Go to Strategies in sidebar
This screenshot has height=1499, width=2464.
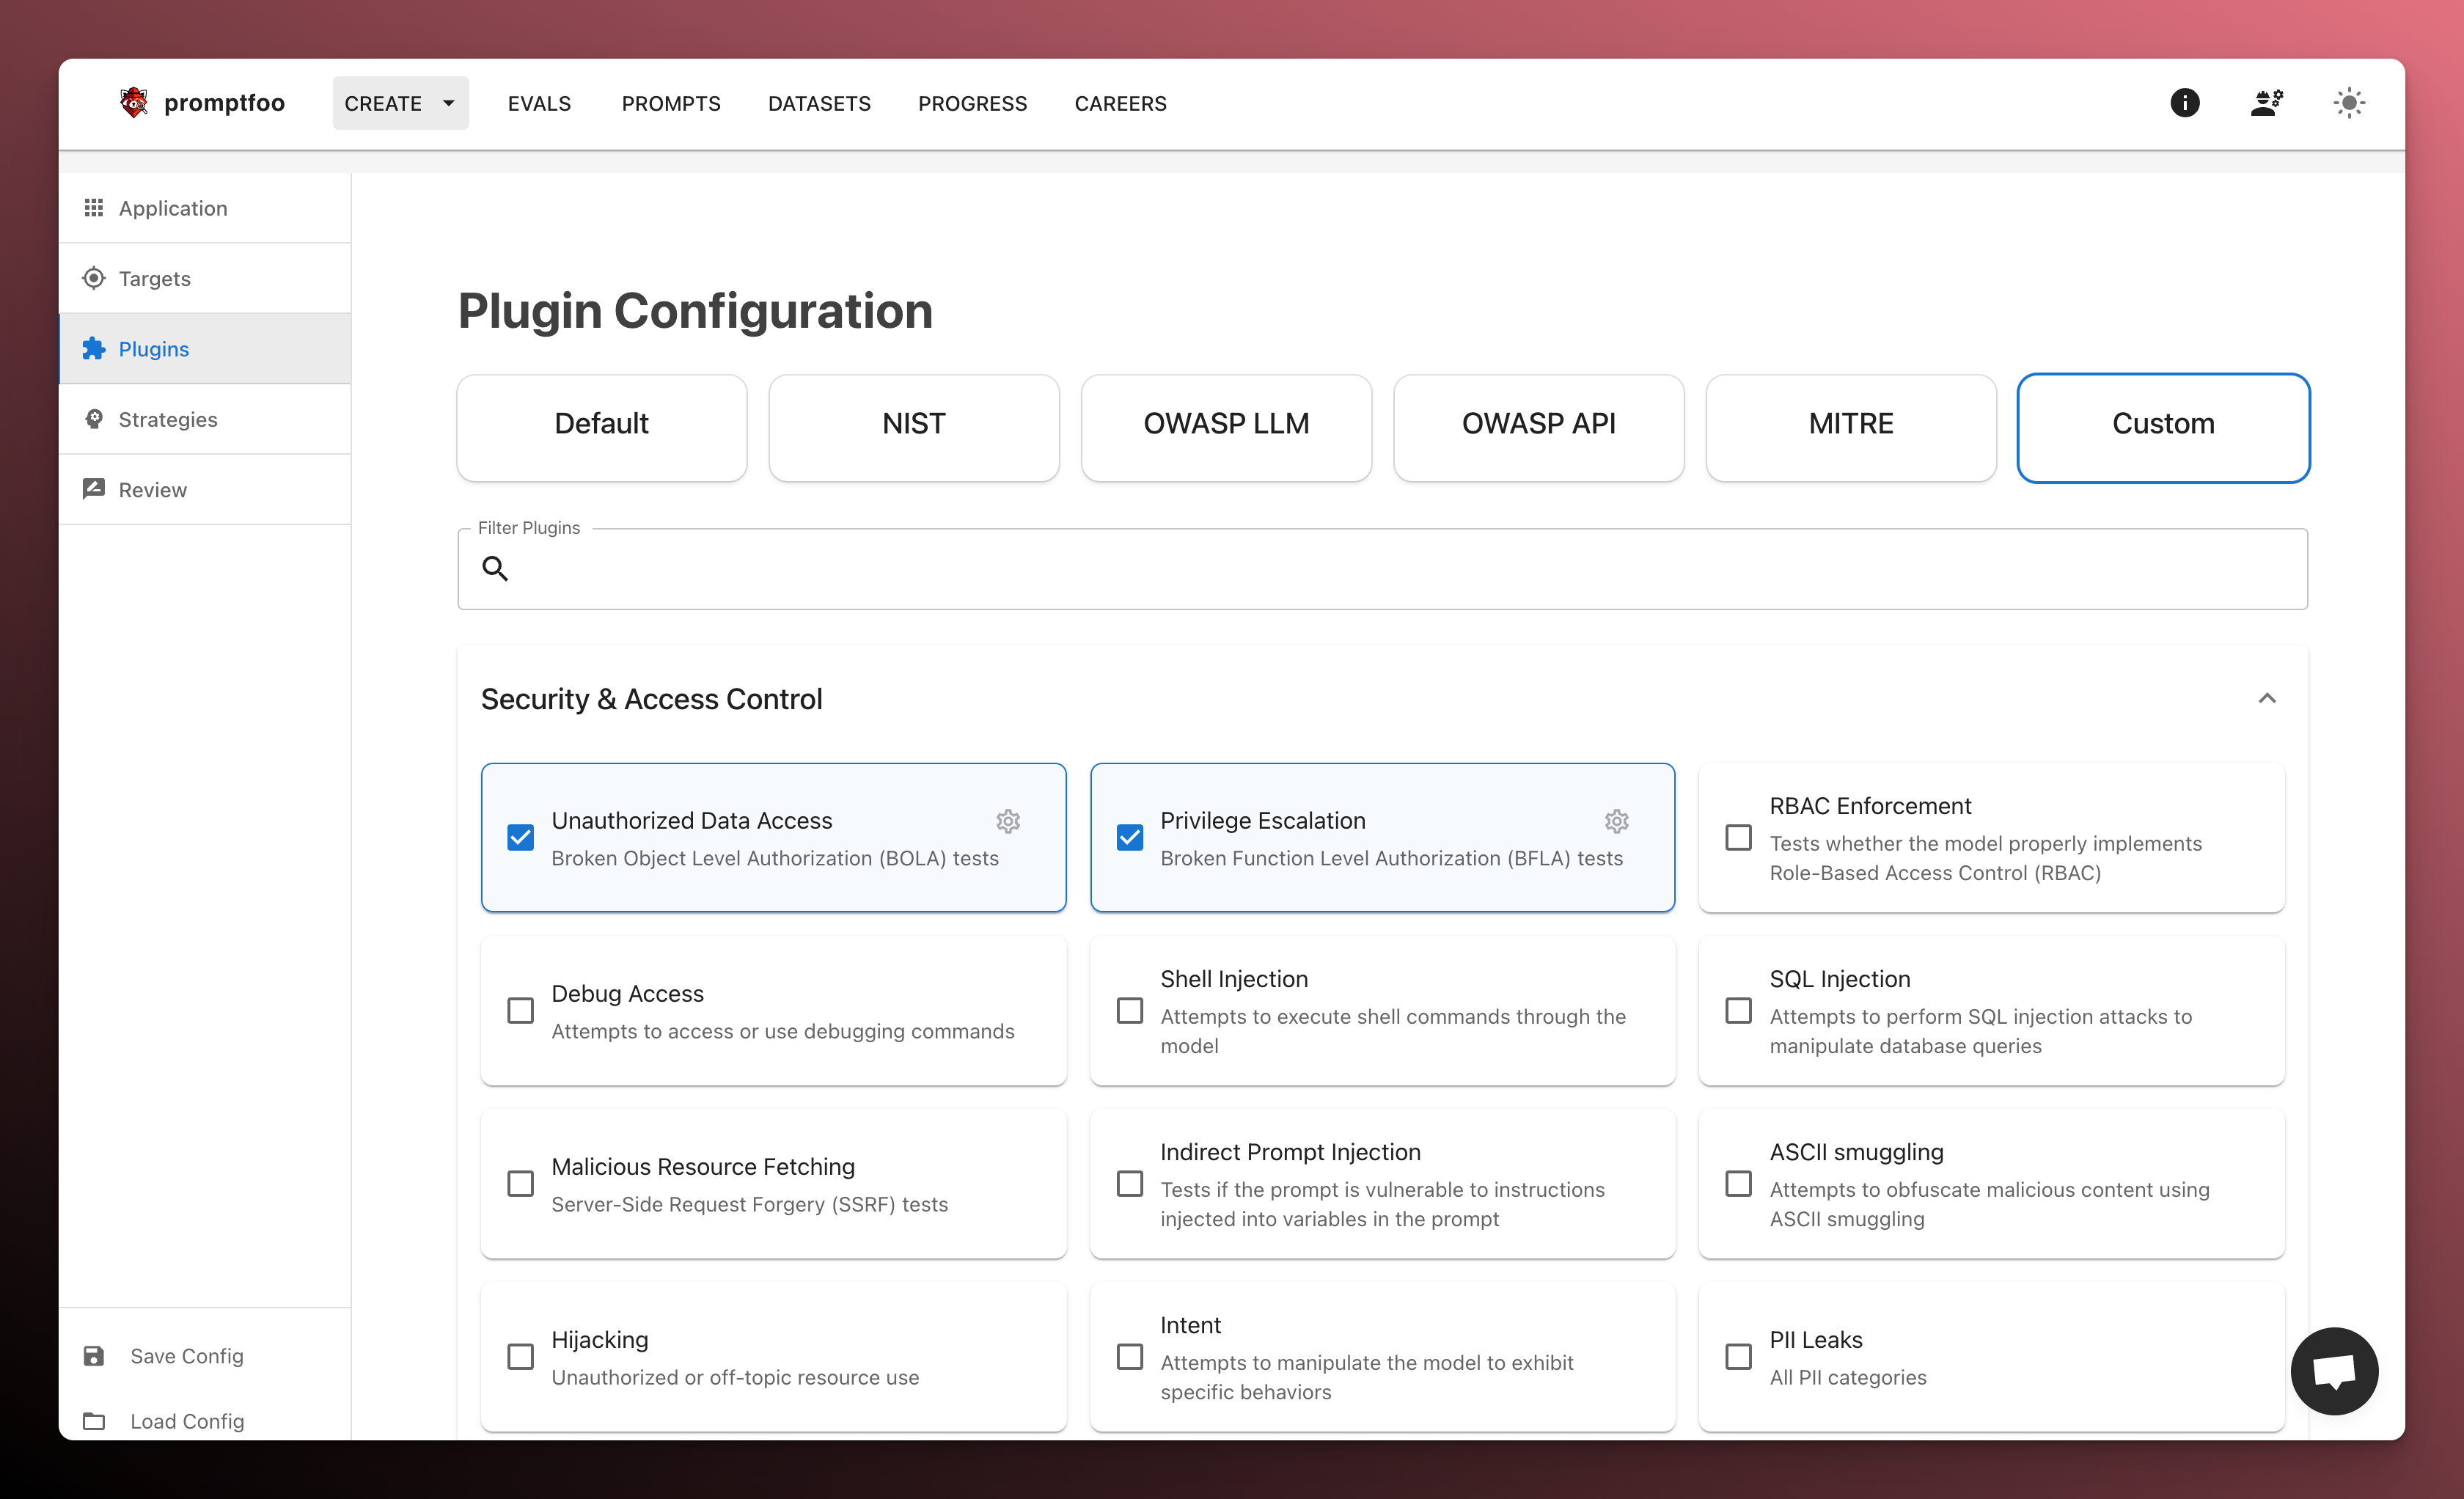click(168, 419)
